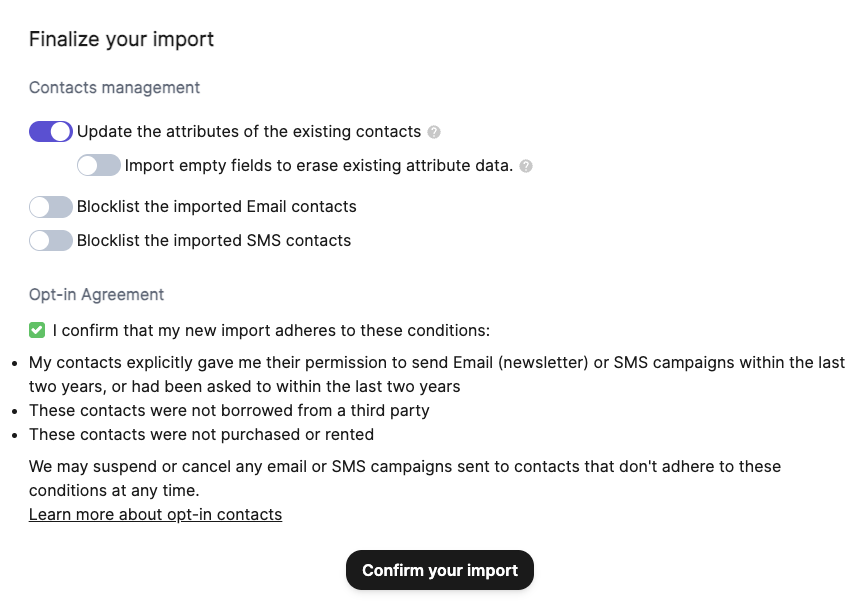Image resolution: width=868 pixels, height=614 pixels.
Task: Open Learn more about opt-in contacts link
Action: coord(155,515)
